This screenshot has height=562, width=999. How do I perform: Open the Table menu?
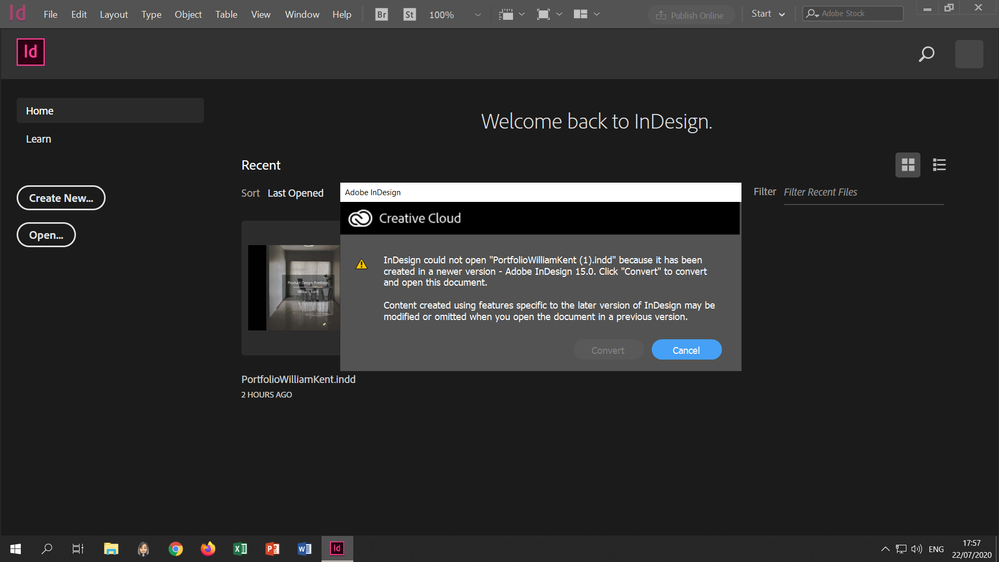(226, 14)
